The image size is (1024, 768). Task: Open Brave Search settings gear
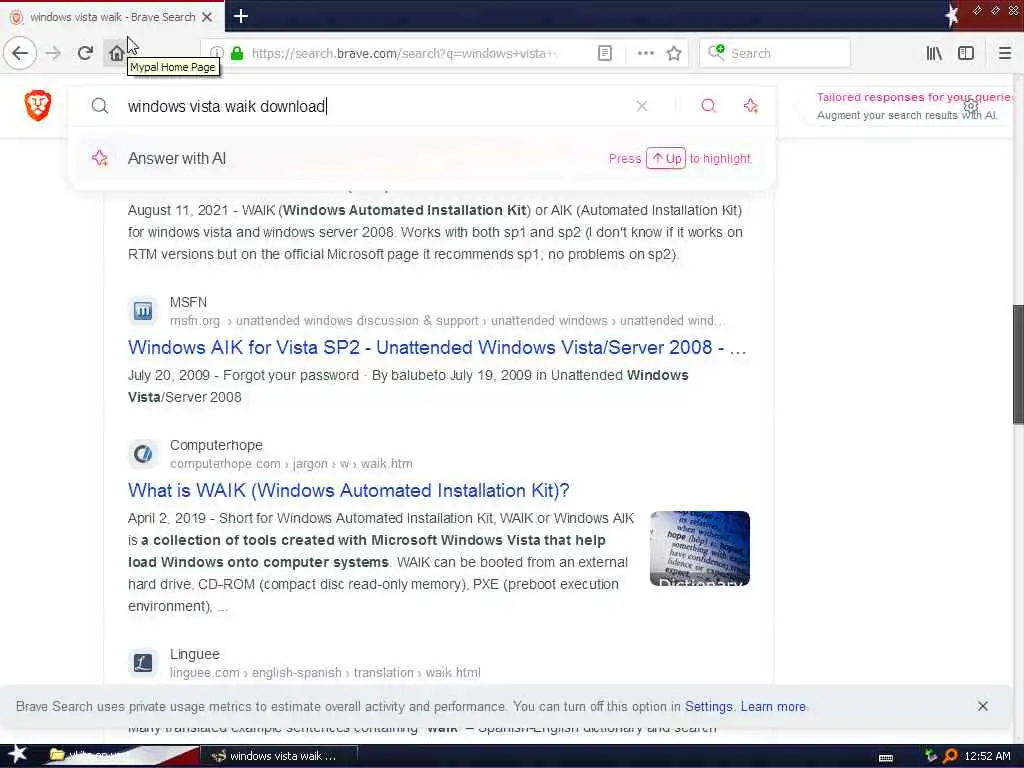coord(971,106)
